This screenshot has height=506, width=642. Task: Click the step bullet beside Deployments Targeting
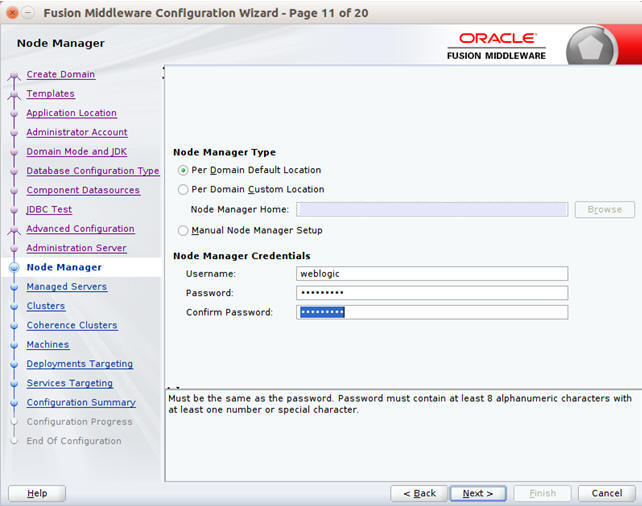[x=14, y=364]
